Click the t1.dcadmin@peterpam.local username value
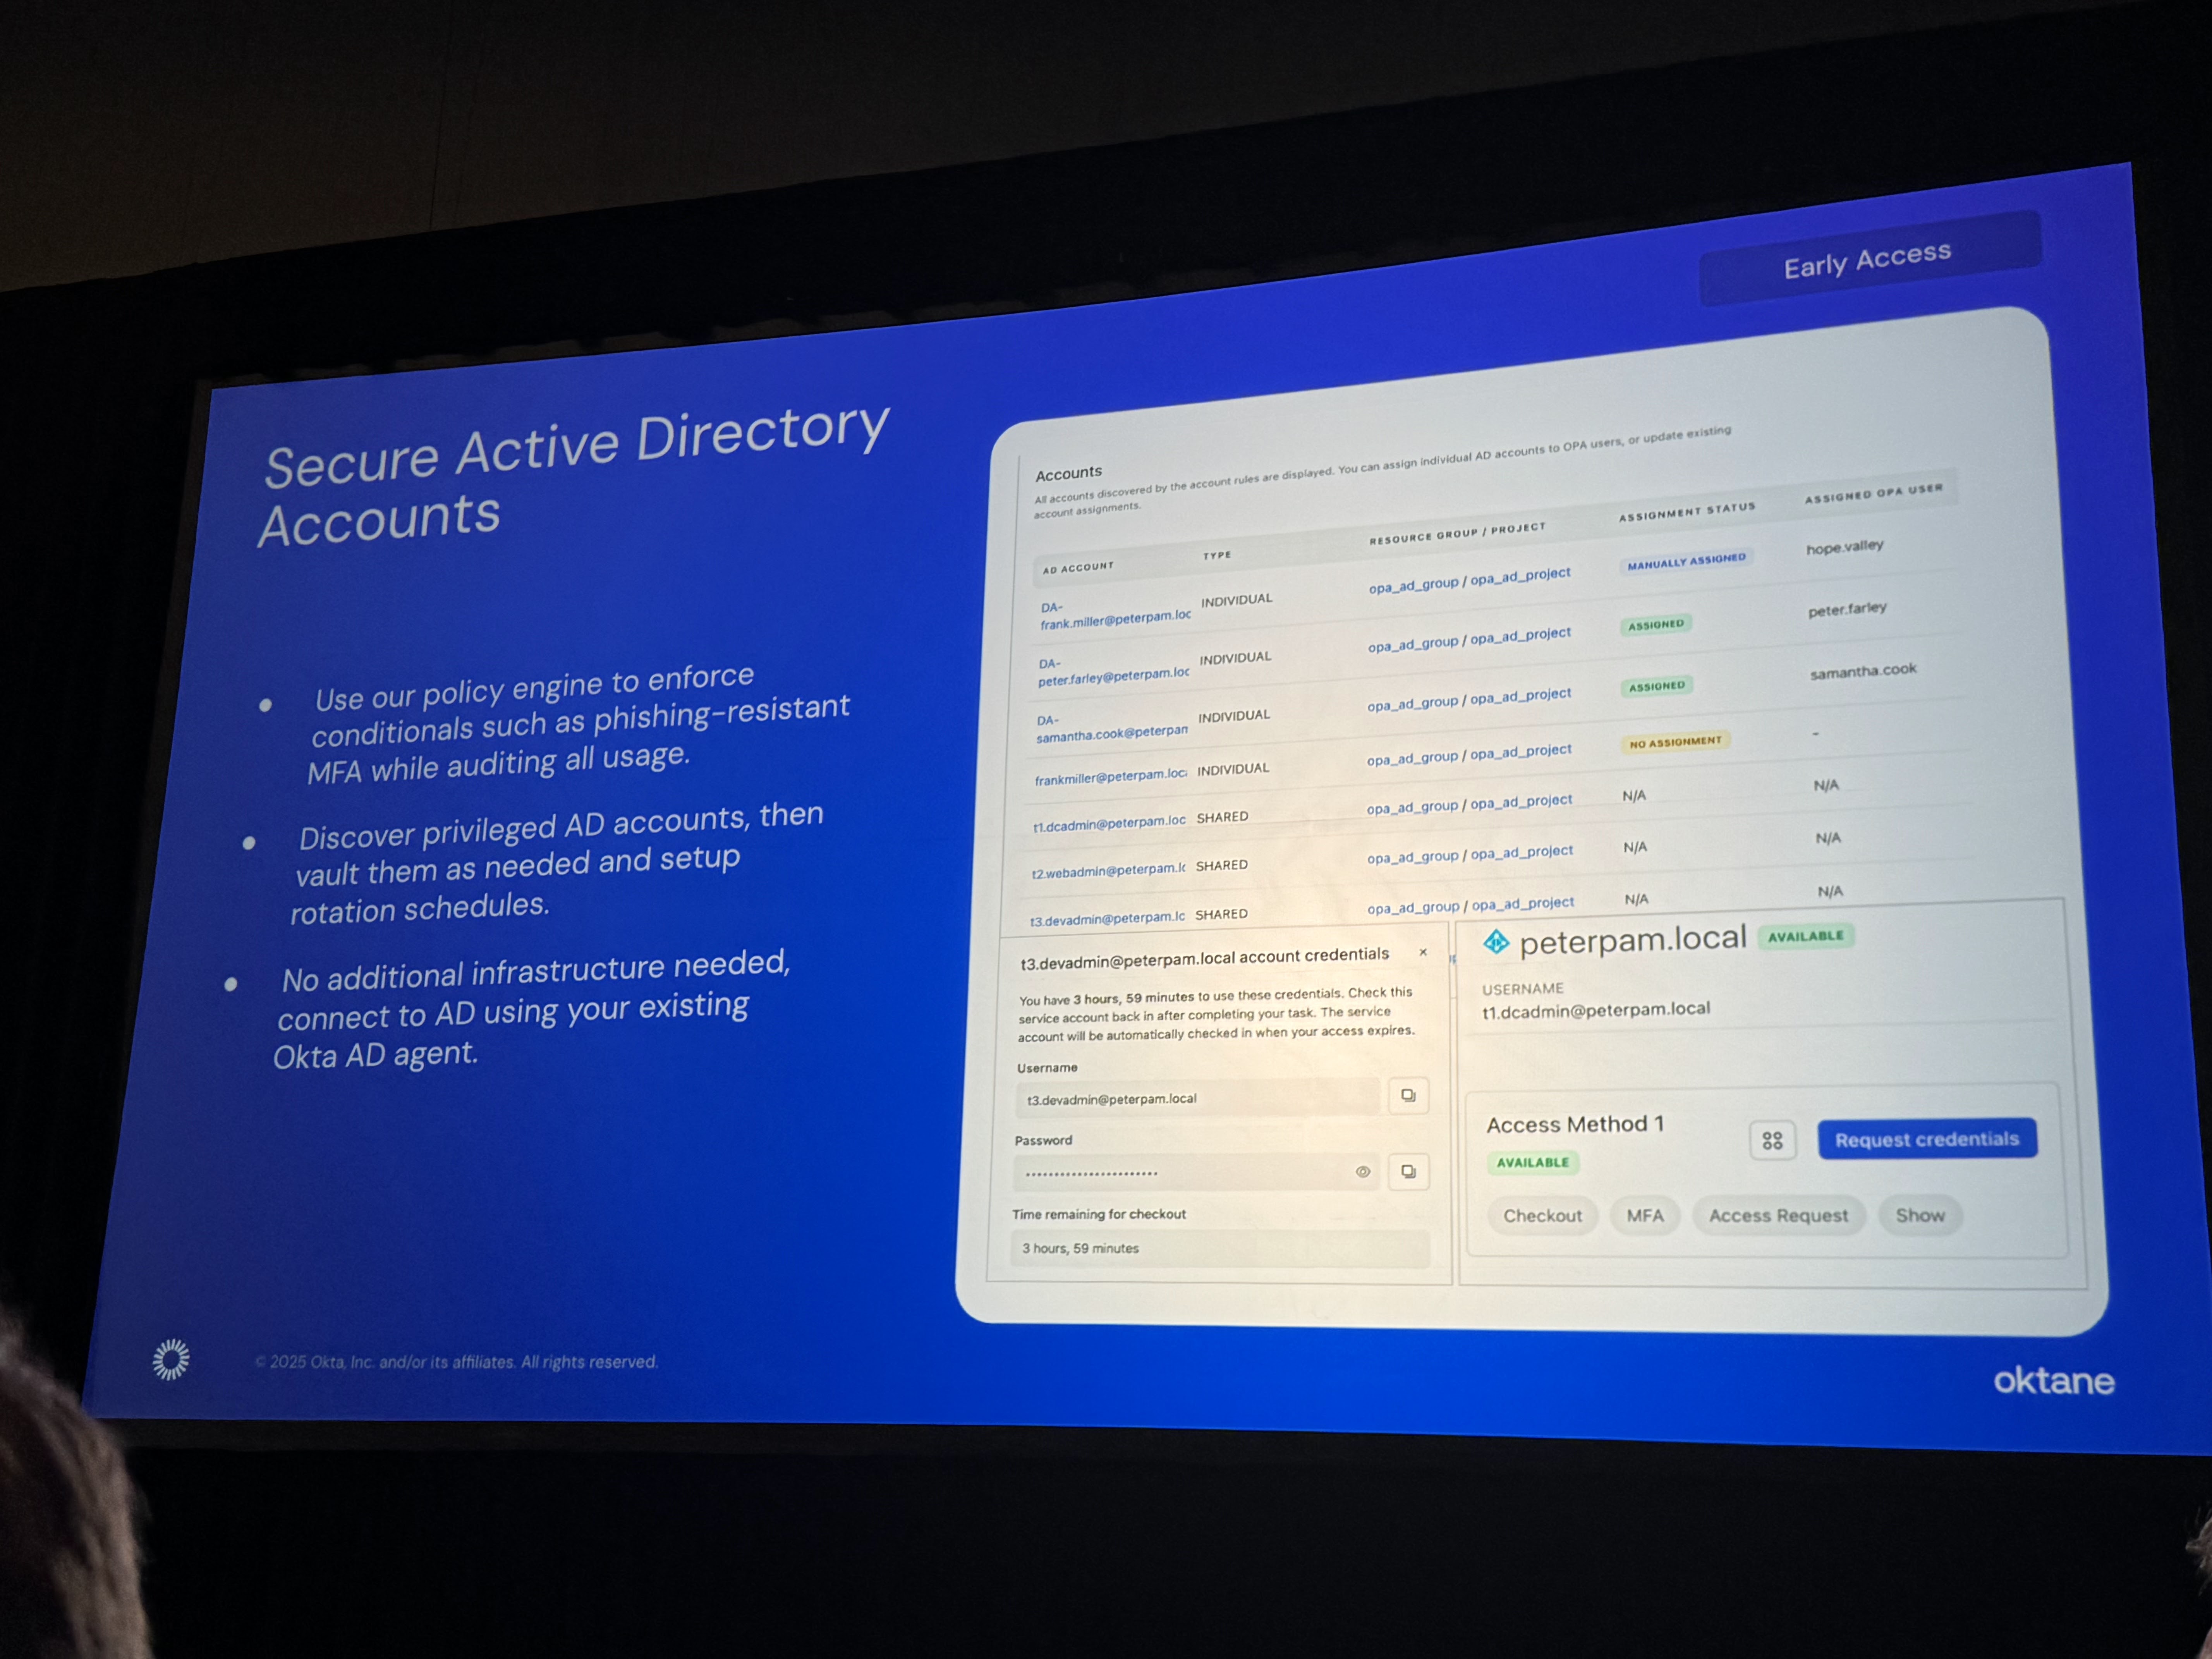This screenshot has height=1659, width=2212. (1596, 1011)
